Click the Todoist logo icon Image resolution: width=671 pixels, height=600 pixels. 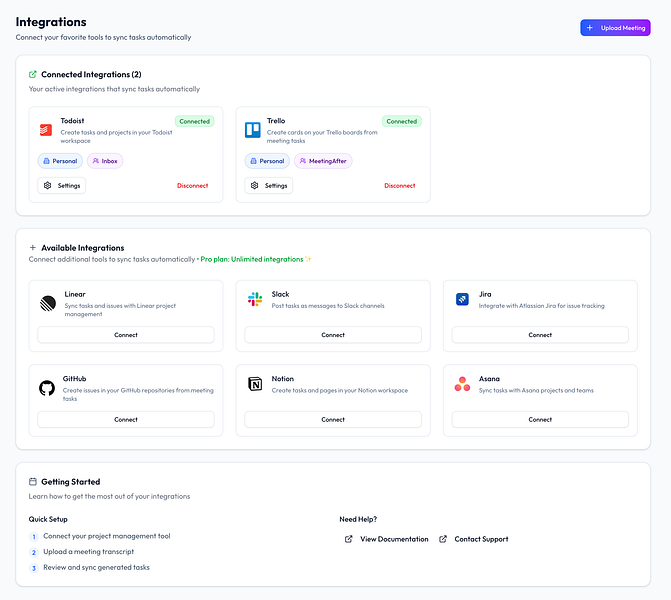[46, 130]
